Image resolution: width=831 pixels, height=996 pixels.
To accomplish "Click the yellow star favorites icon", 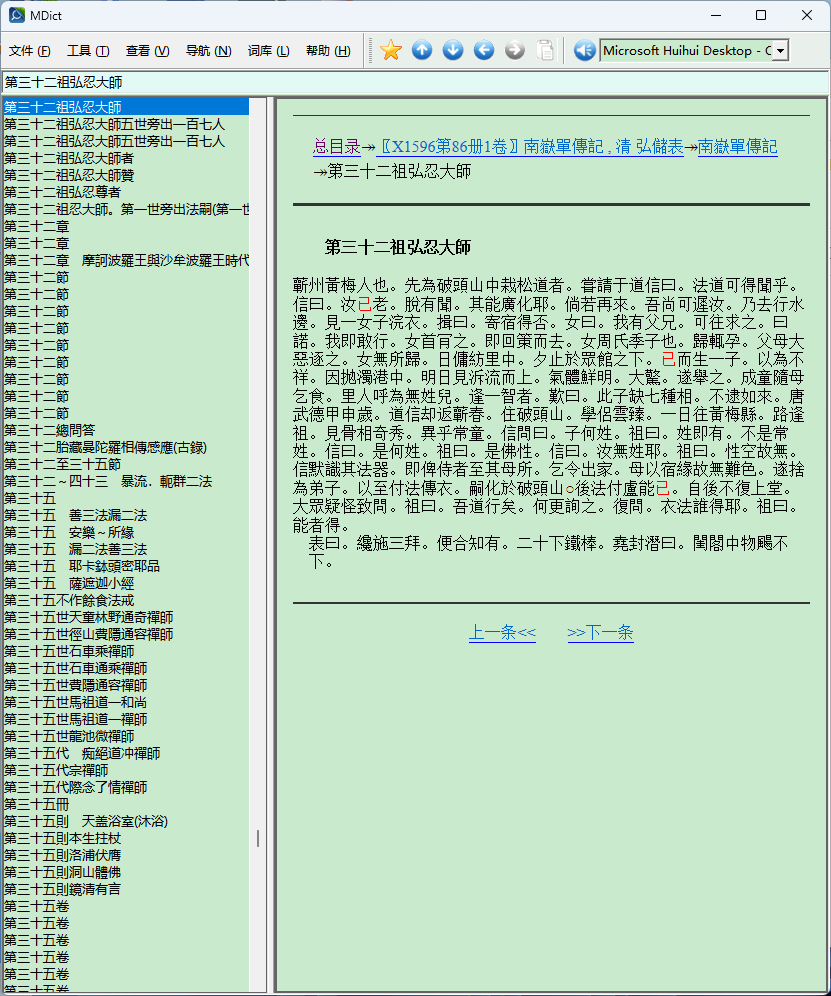I will [391, 50].
